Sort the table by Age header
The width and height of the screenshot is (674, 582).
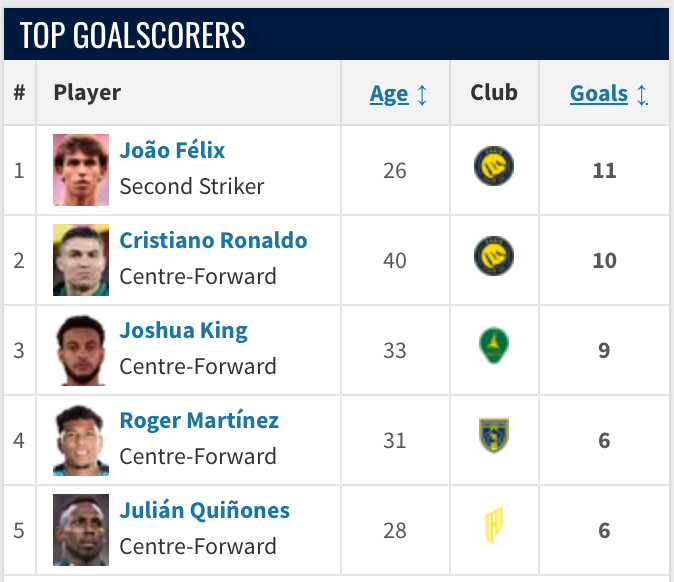point(389,94)
